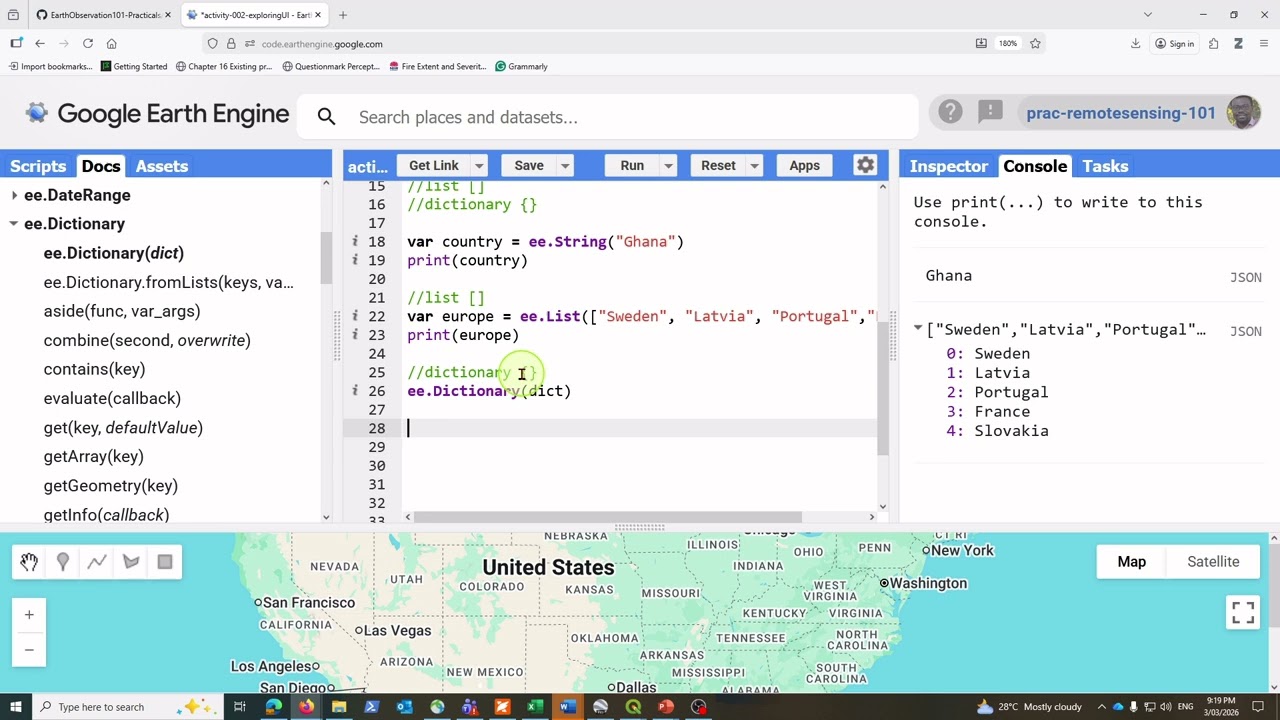Run the script with Run button

tap(632, 166)
